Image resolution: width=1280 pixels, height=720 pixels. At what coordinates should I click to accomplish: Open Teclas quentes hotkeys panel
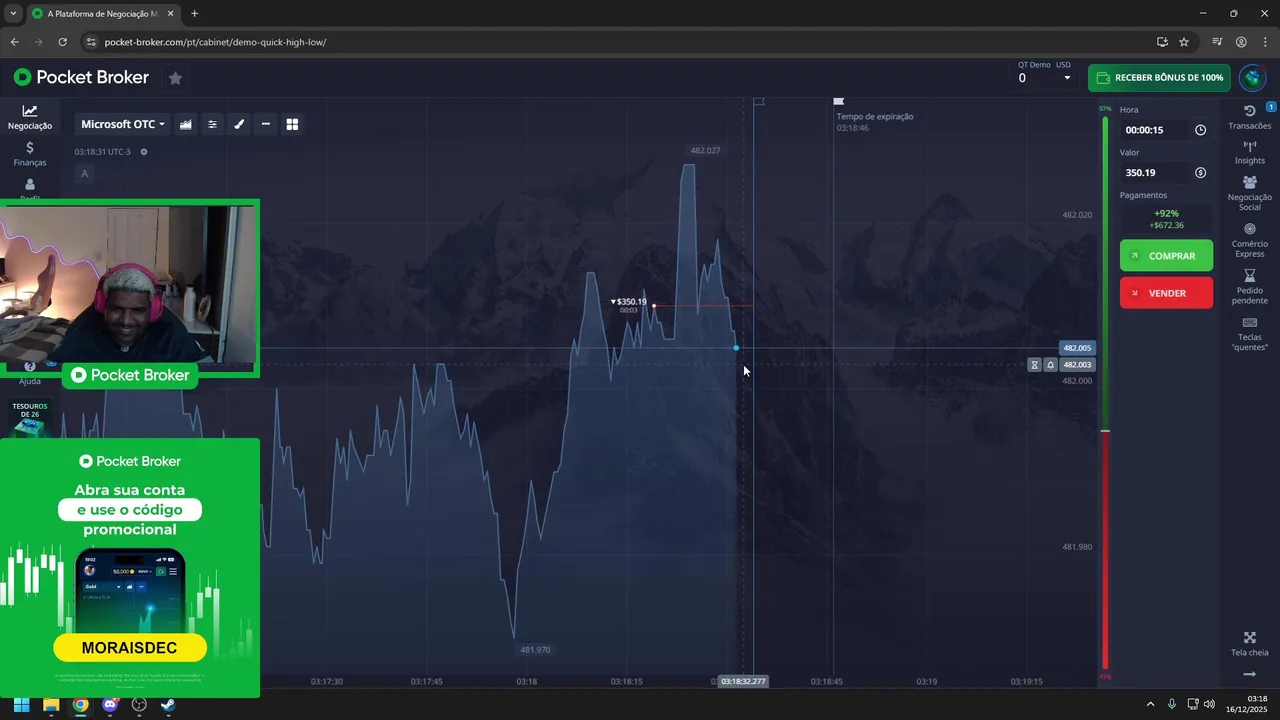[1250, 334]
